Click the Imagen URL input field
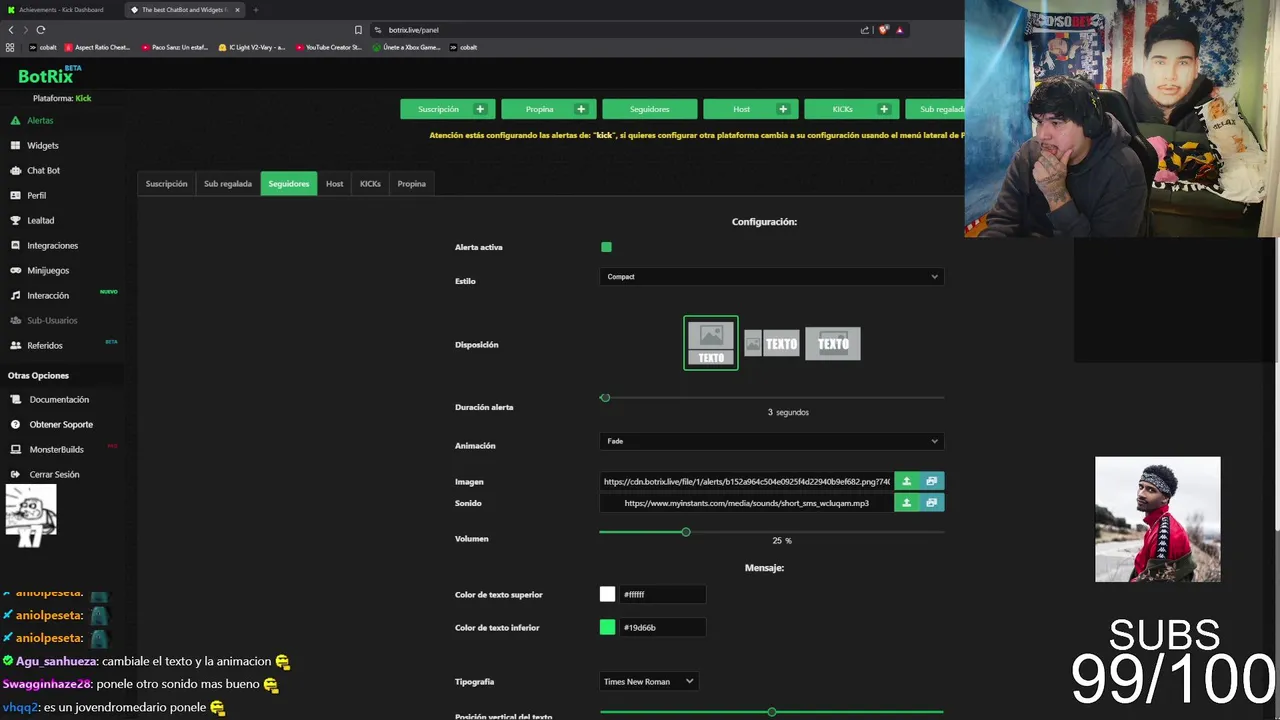 747,481
